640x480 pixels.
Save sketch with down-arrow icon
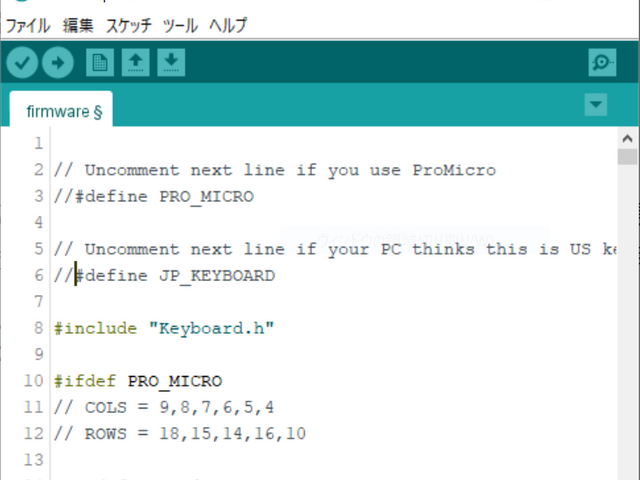(171, 62)
